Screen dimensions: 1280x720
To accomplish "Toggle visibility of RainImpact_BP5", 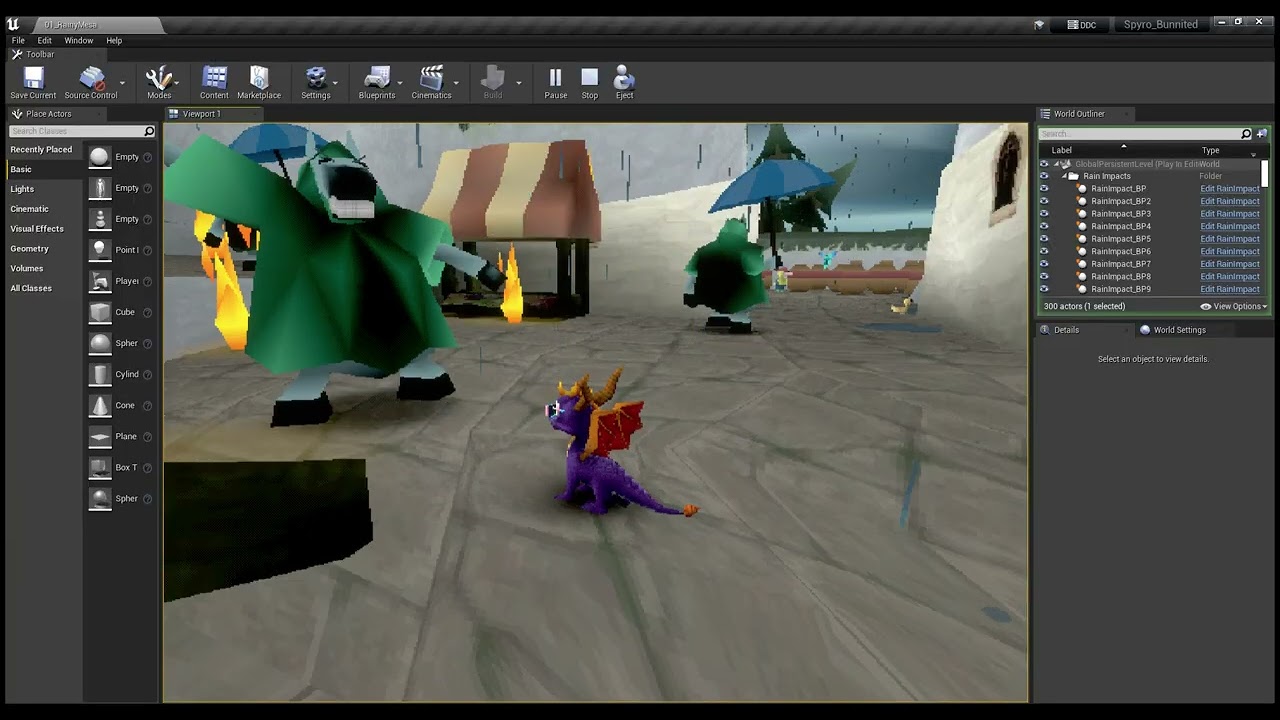I will coord(1044,239).
